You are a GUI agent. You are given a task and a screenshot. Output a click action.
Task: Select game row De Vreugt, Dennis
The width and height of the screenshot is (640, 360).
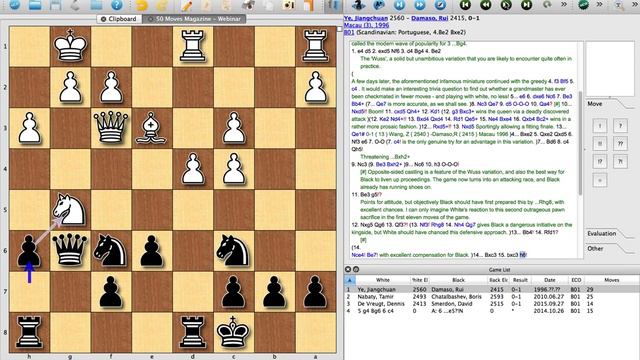(492, 304)
